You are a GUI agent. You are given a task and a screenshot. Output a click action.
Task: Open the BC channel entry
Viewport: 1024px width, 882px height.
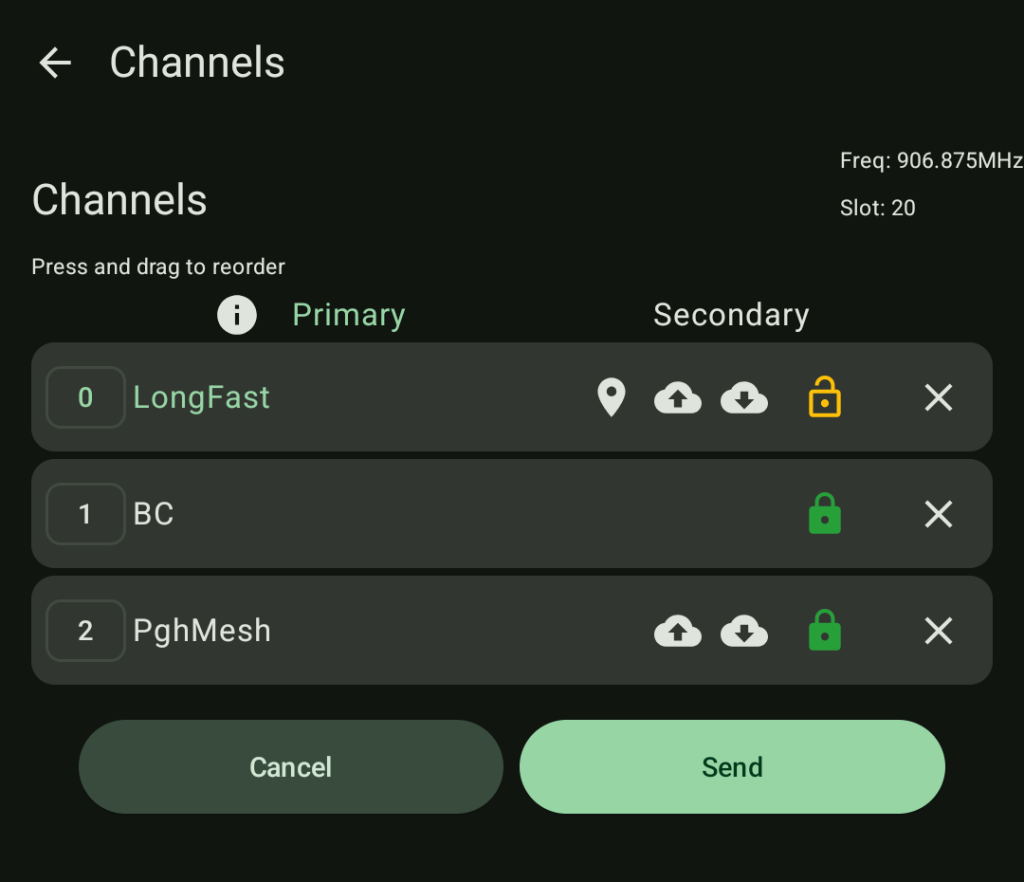154,514
